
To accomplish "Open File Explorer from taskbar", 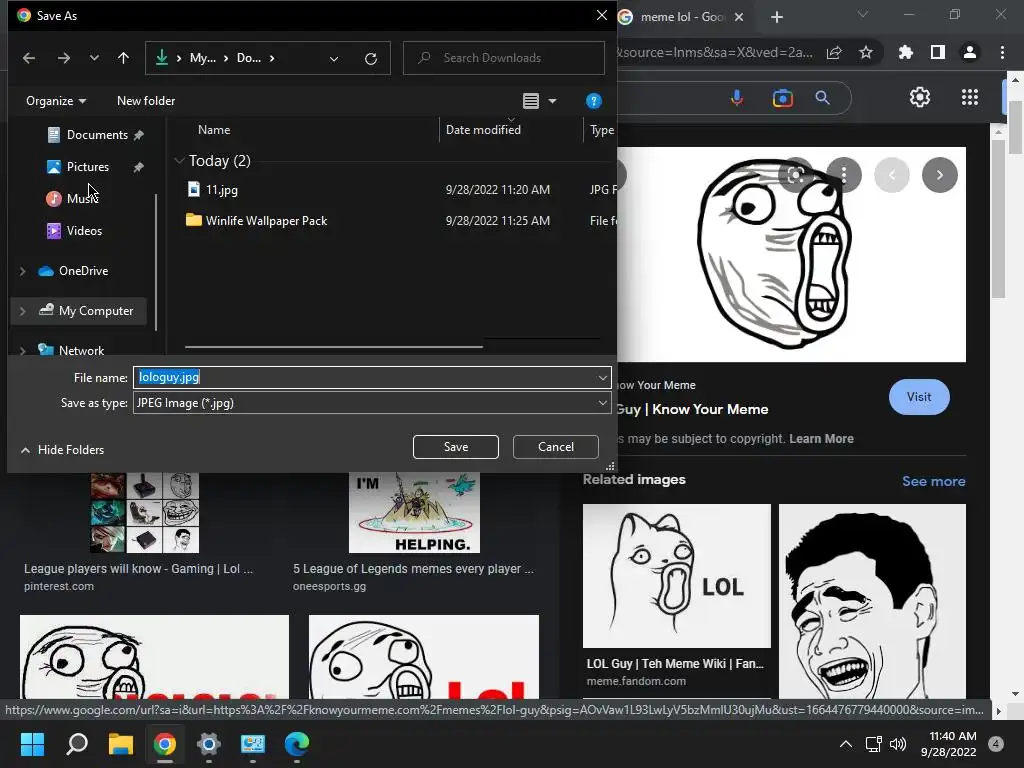I will click(x=121, y=744).
